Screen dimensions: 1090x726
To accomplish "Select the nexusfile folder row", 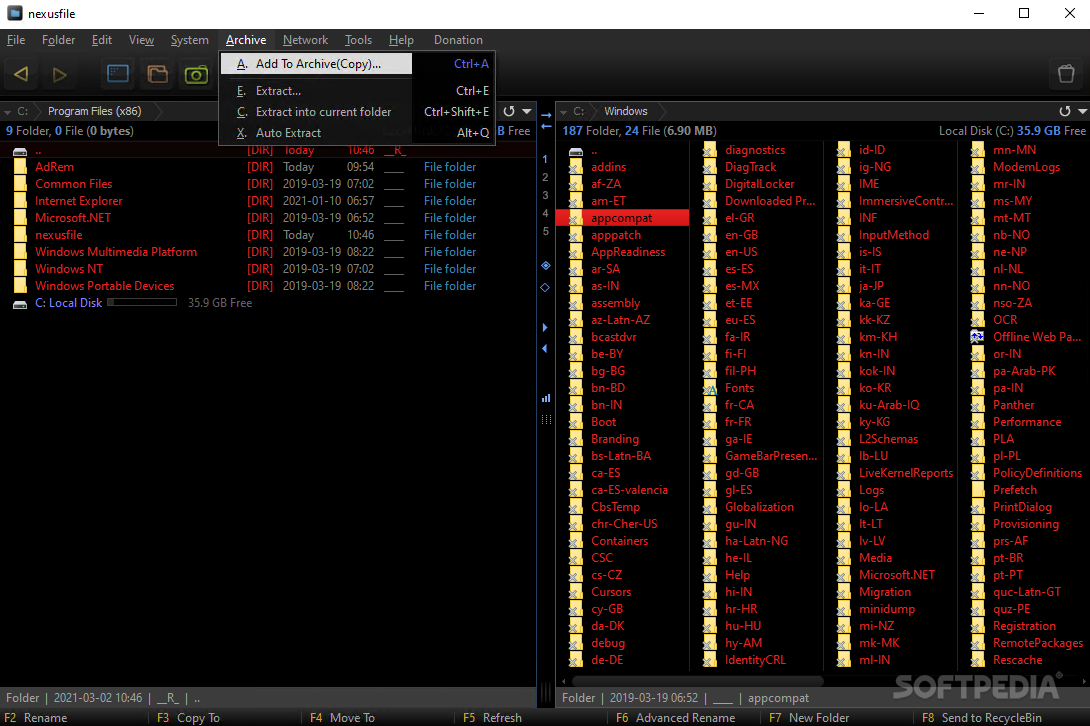I will pyautogui.click(x=268, y=235).
